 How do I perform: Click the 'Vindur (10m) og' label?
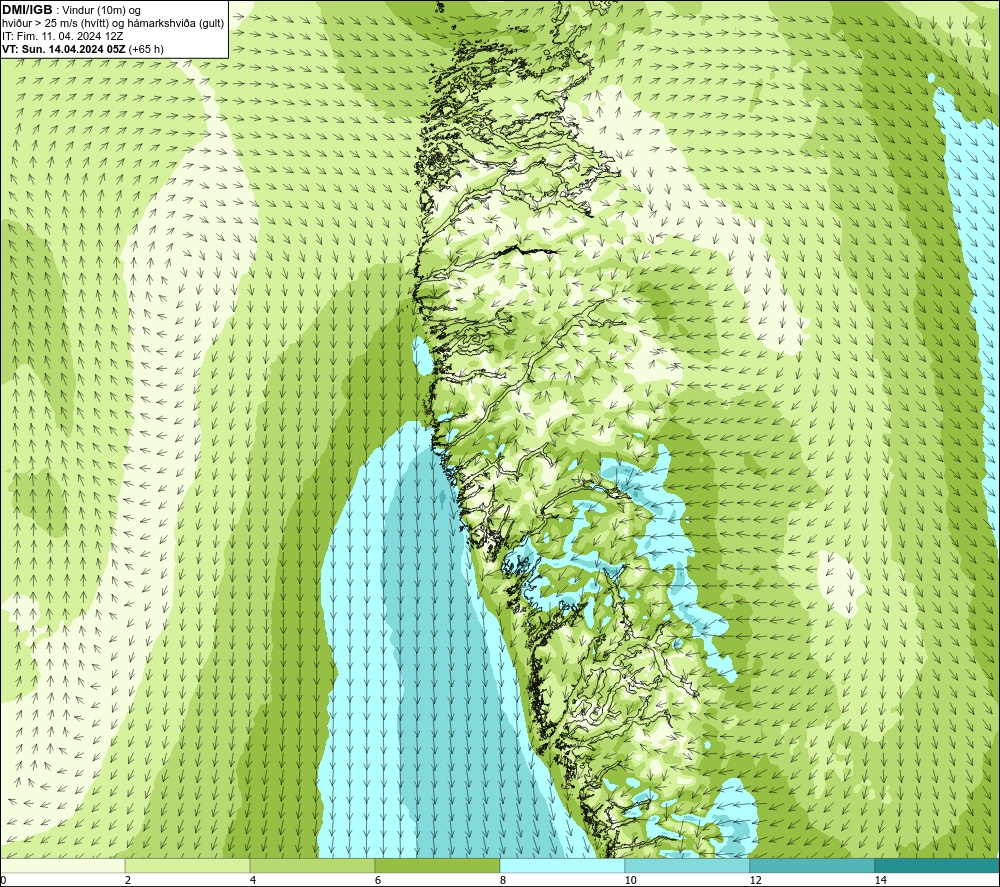pos(102,11)
